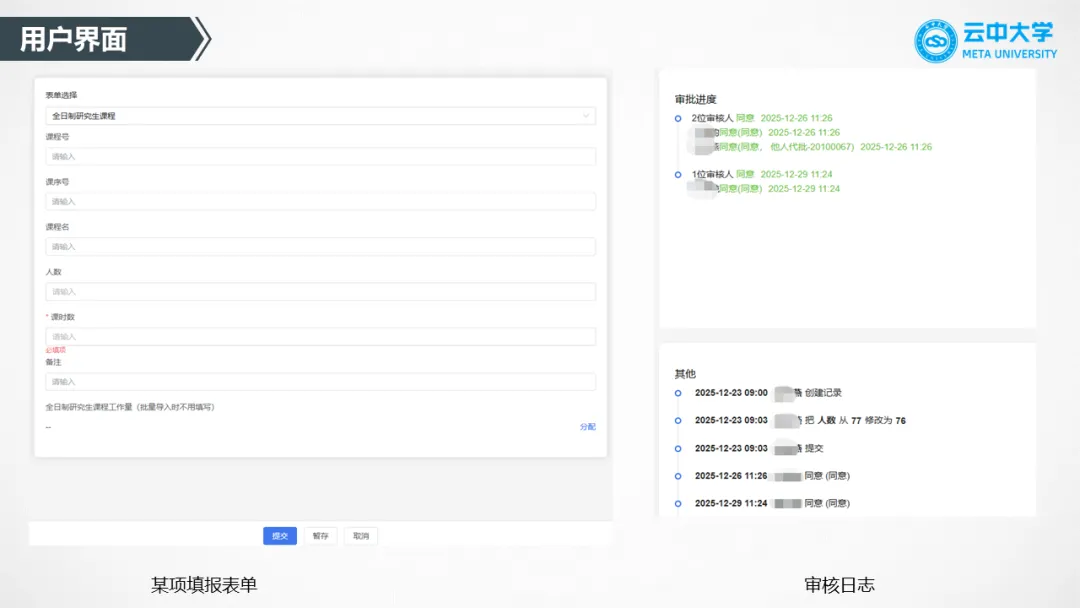Click the 用户界面 slide title banner

pyautogui.click(x=105, y=39)
